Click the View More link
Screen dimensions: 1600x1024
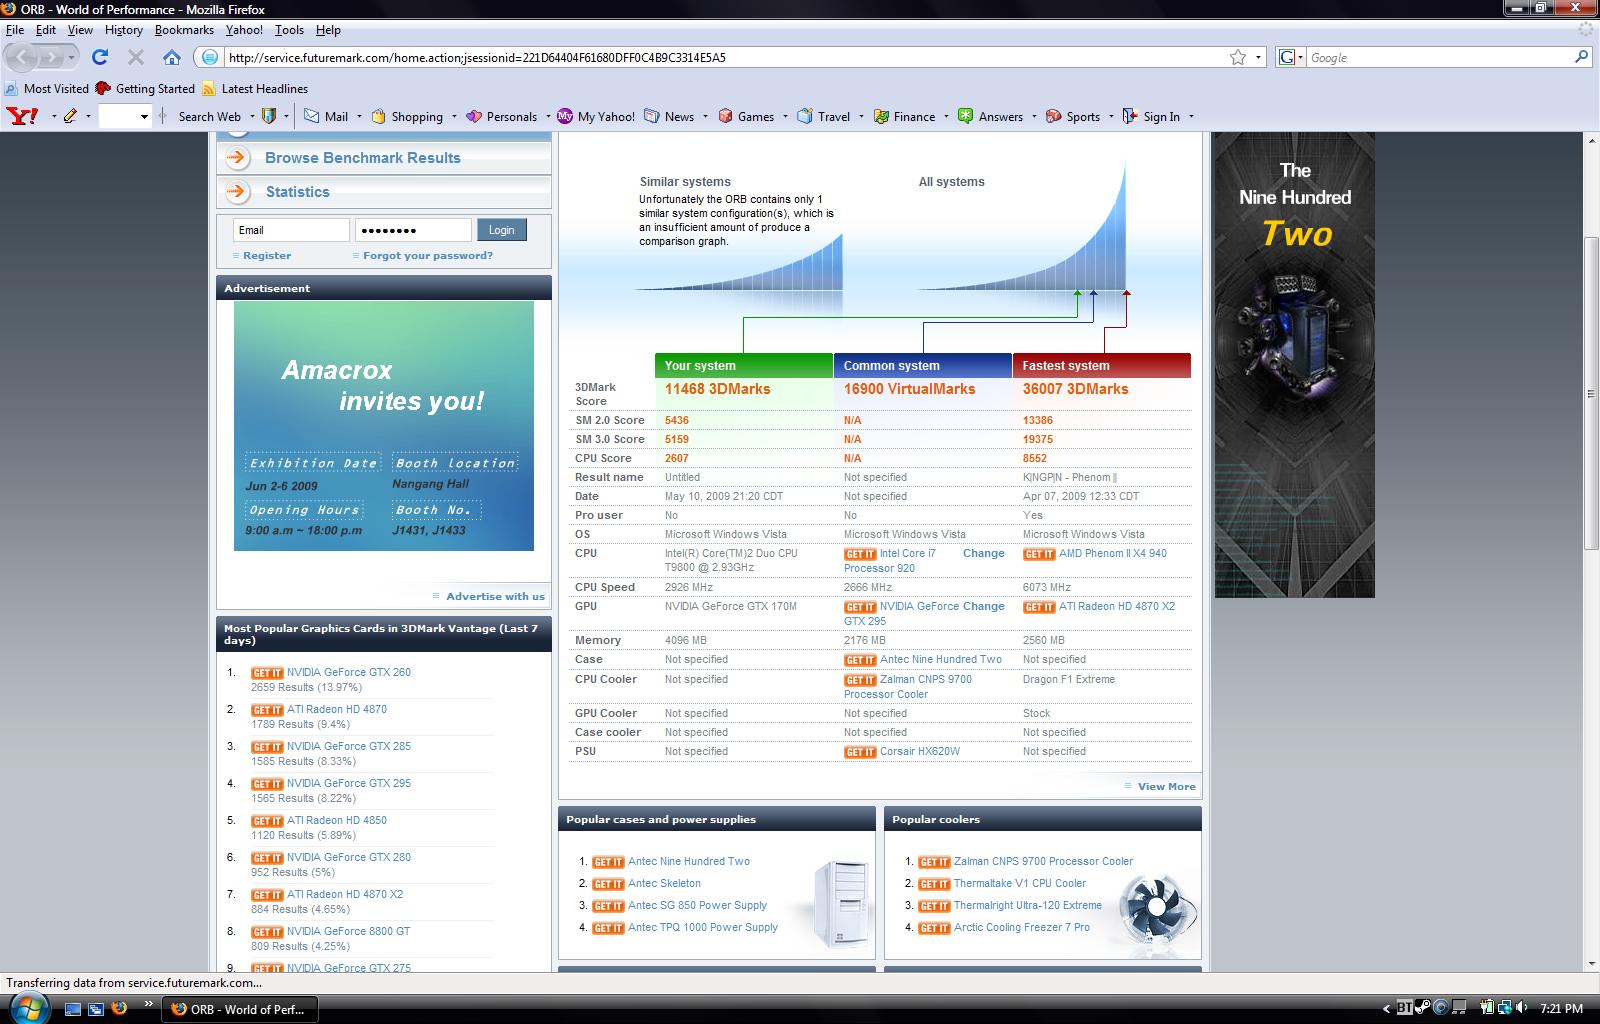(x=1166, y=787)
